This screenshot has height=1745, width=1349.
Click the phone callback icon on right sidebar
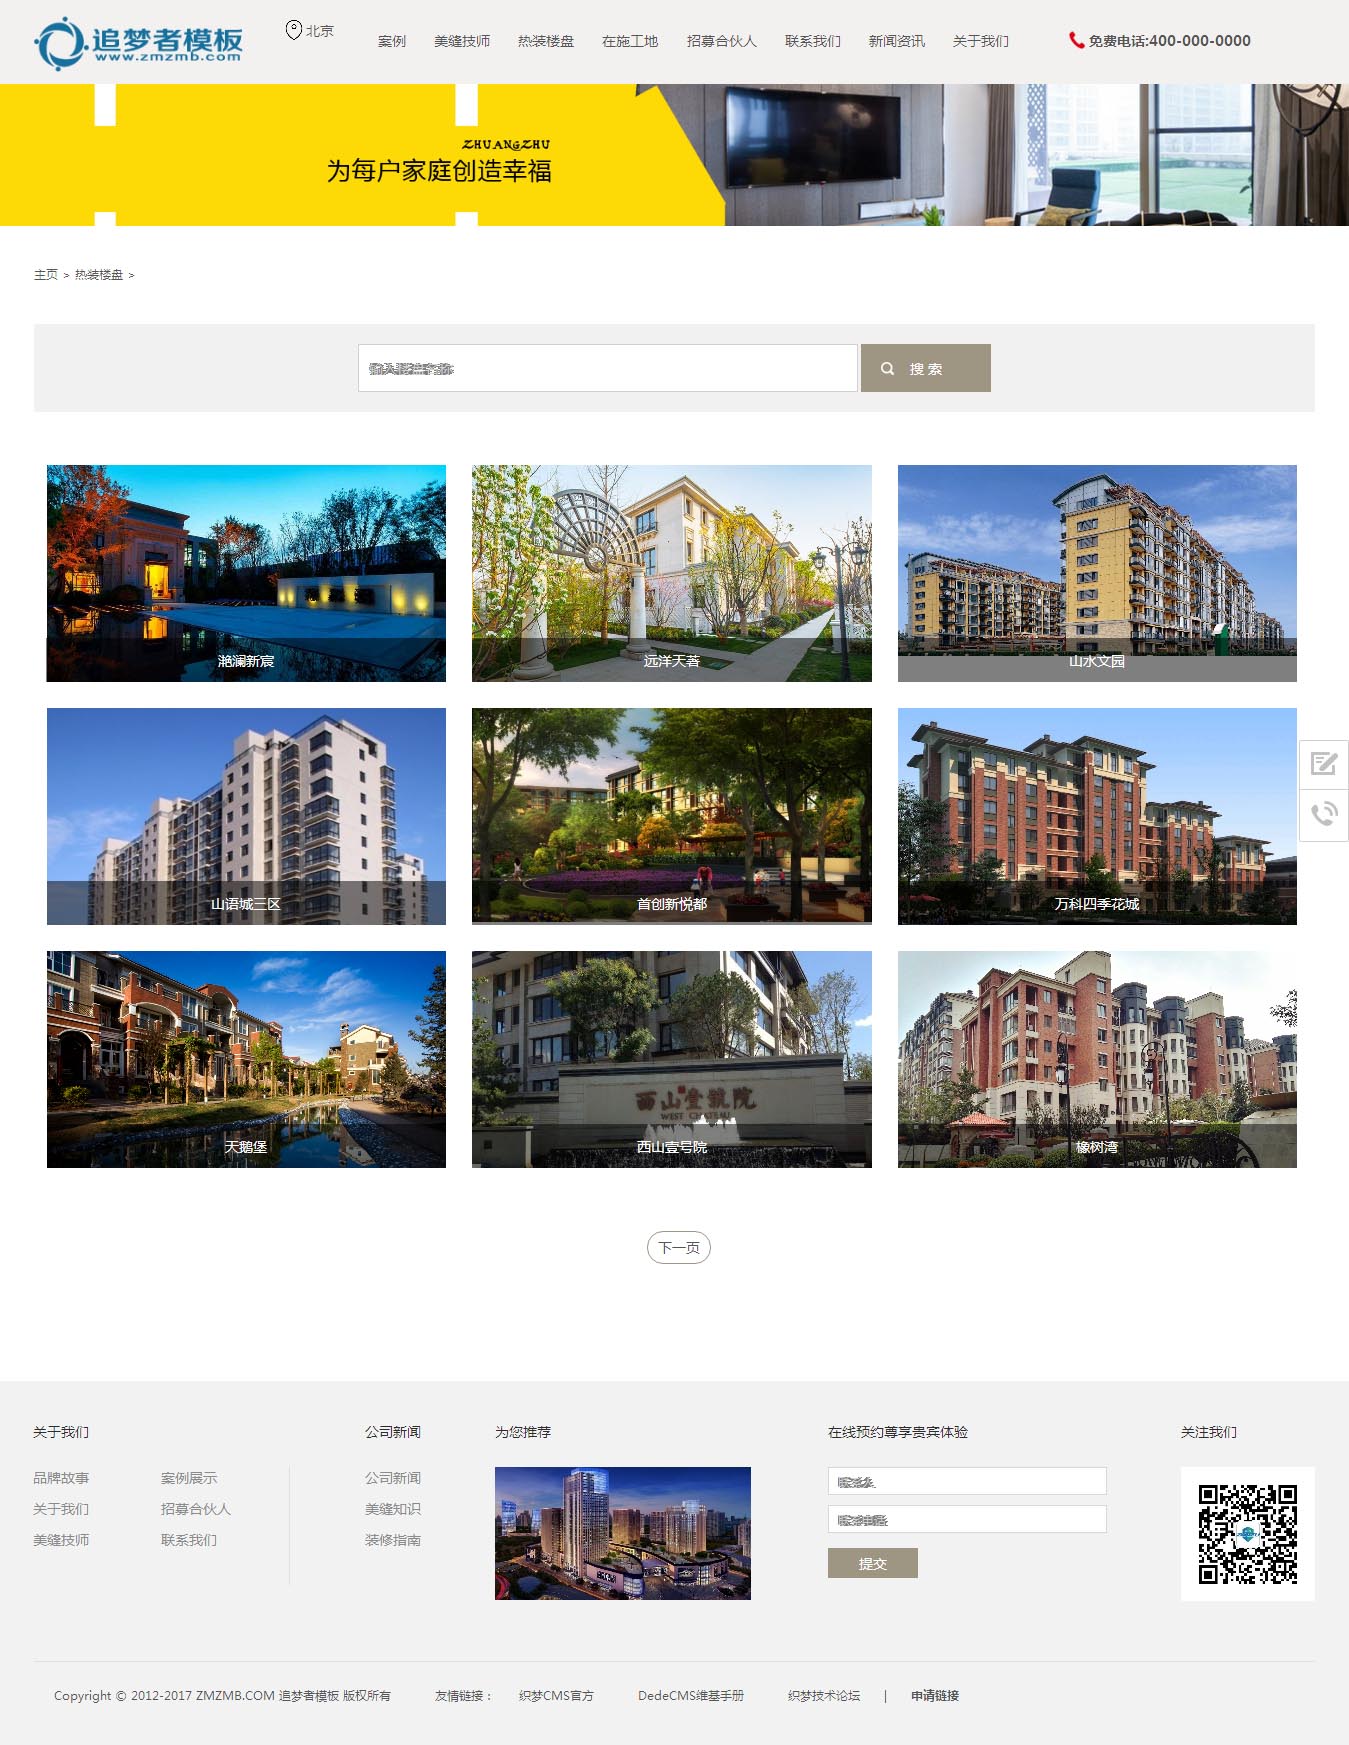(1323, 814)
